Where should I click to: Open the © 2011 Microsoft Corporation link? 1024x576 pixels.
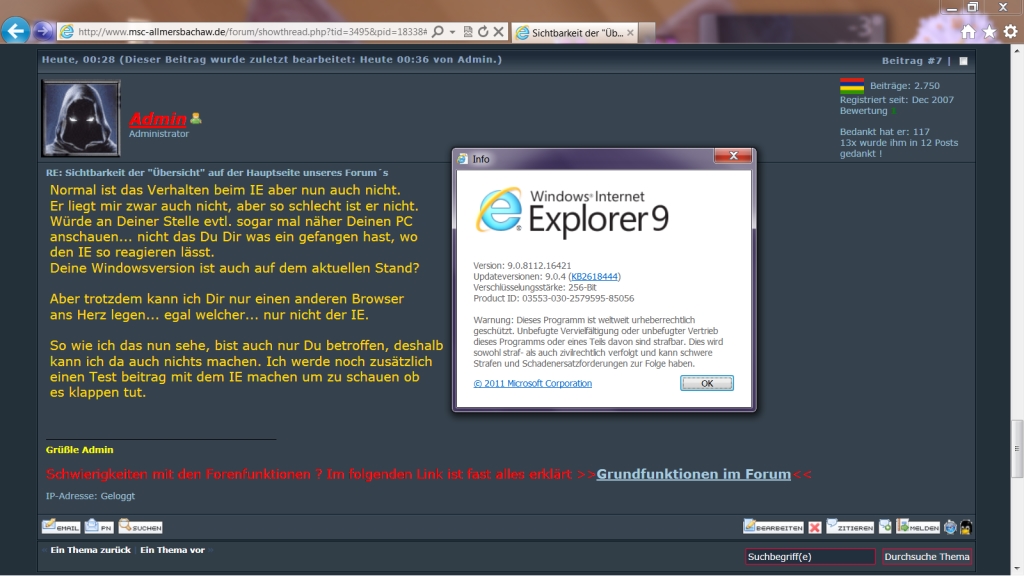[532, 383]
